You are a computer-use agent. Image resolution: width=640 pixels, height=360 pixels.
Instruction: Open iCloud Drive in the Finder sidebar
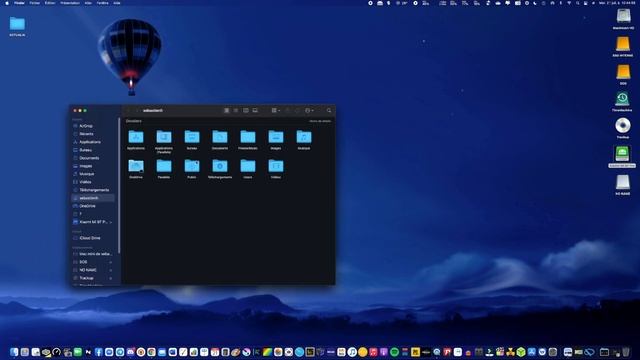point(93,238)
